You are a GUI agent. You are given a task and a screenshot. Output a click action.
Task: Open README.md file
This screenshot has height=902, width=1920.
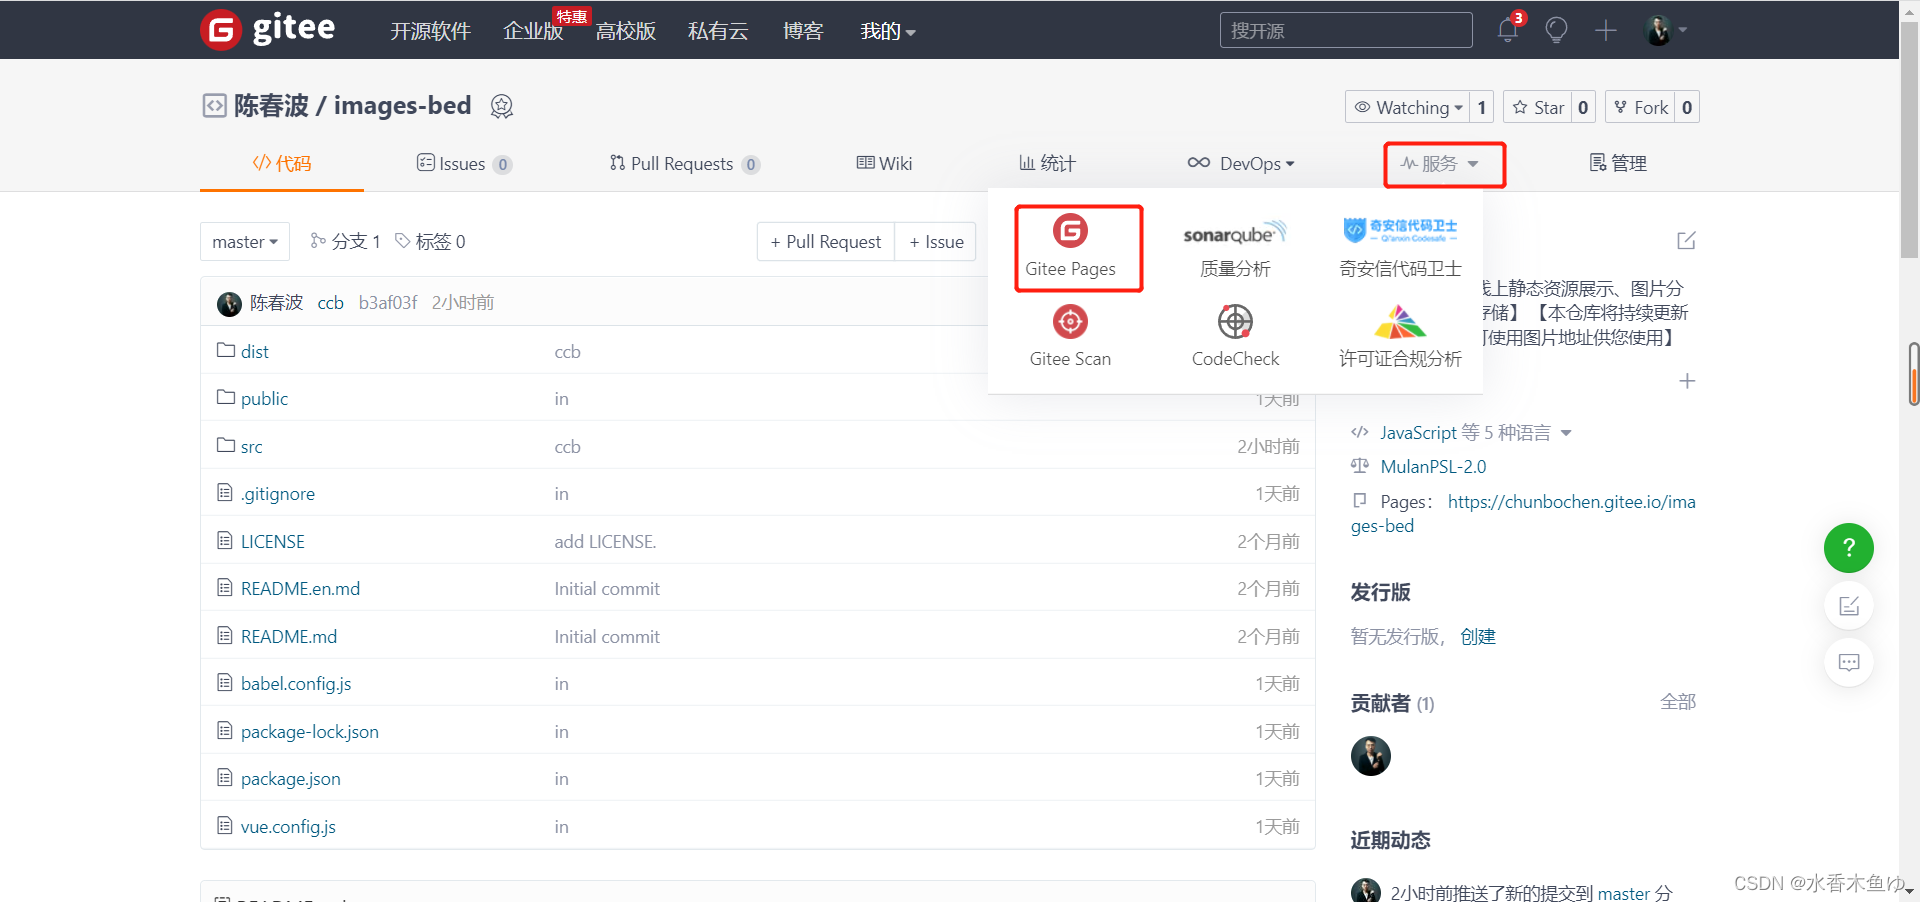pyautogui.click(x=288, y=637)
